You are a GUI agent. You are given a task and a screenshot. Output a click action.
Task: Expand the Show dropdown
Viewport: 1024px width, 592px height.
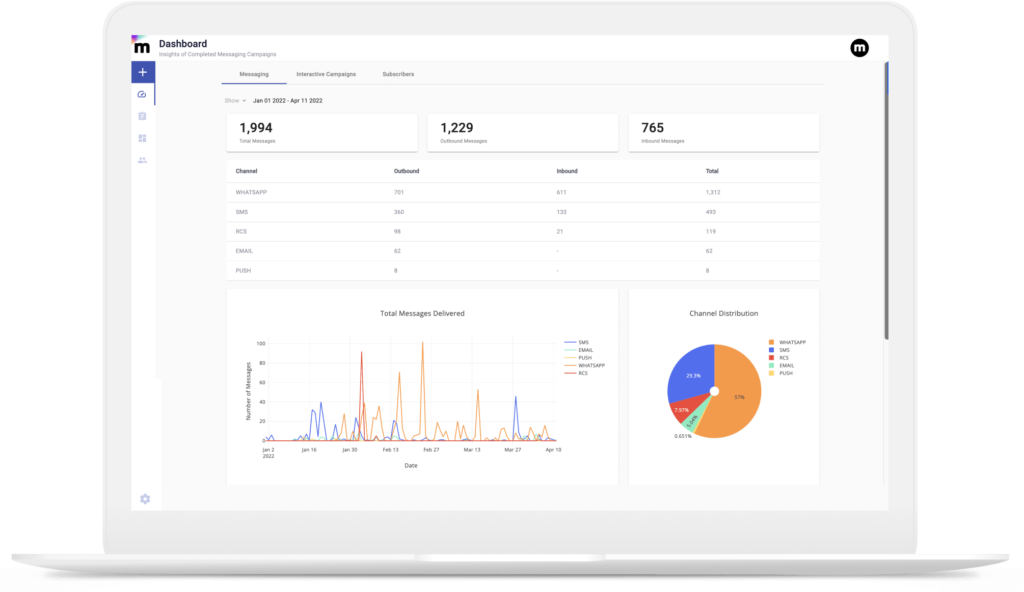235,101
